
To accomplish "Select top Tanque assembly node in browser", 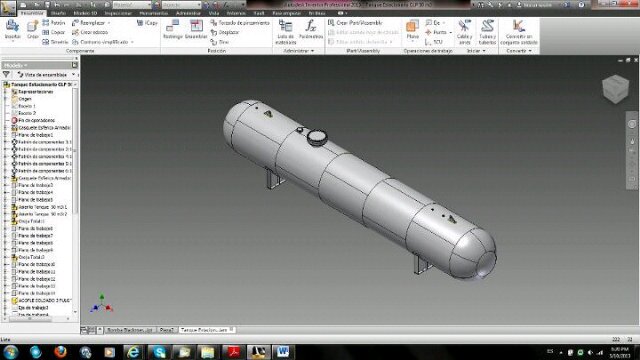I will point(38,84).
